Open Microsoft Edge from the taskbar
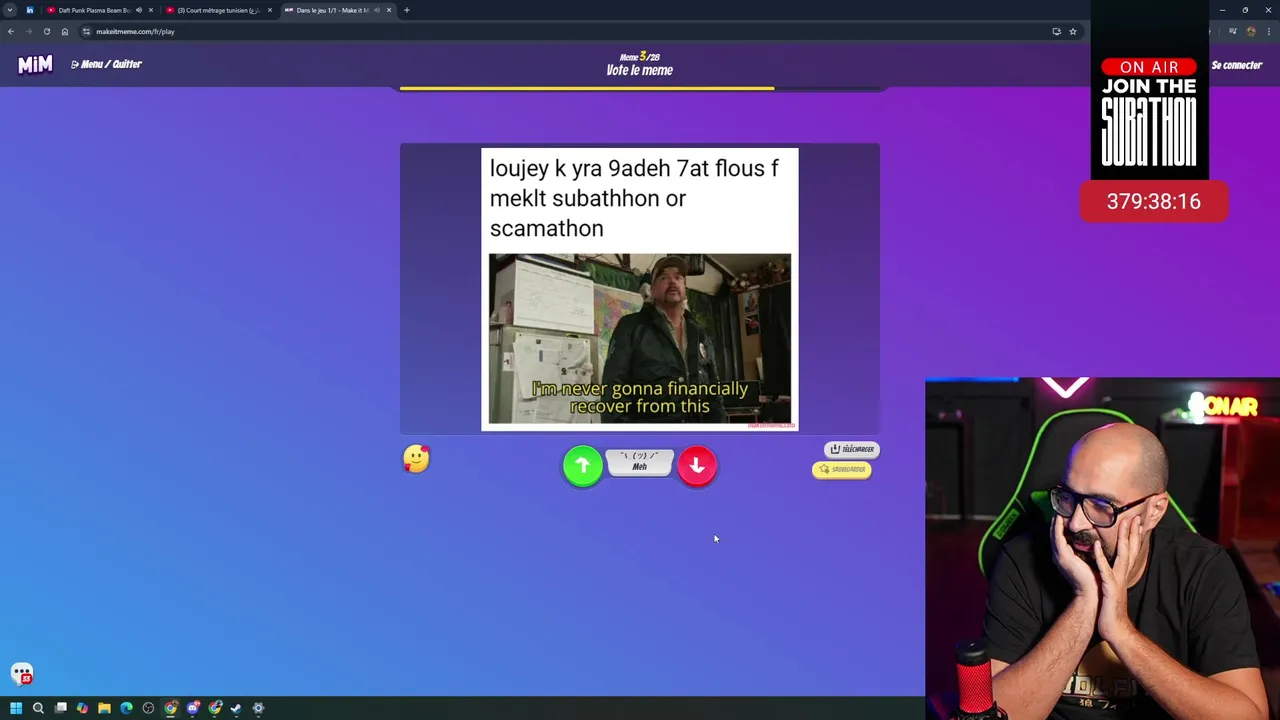This screenshot has height=720, width=1280. click(126, 708)
